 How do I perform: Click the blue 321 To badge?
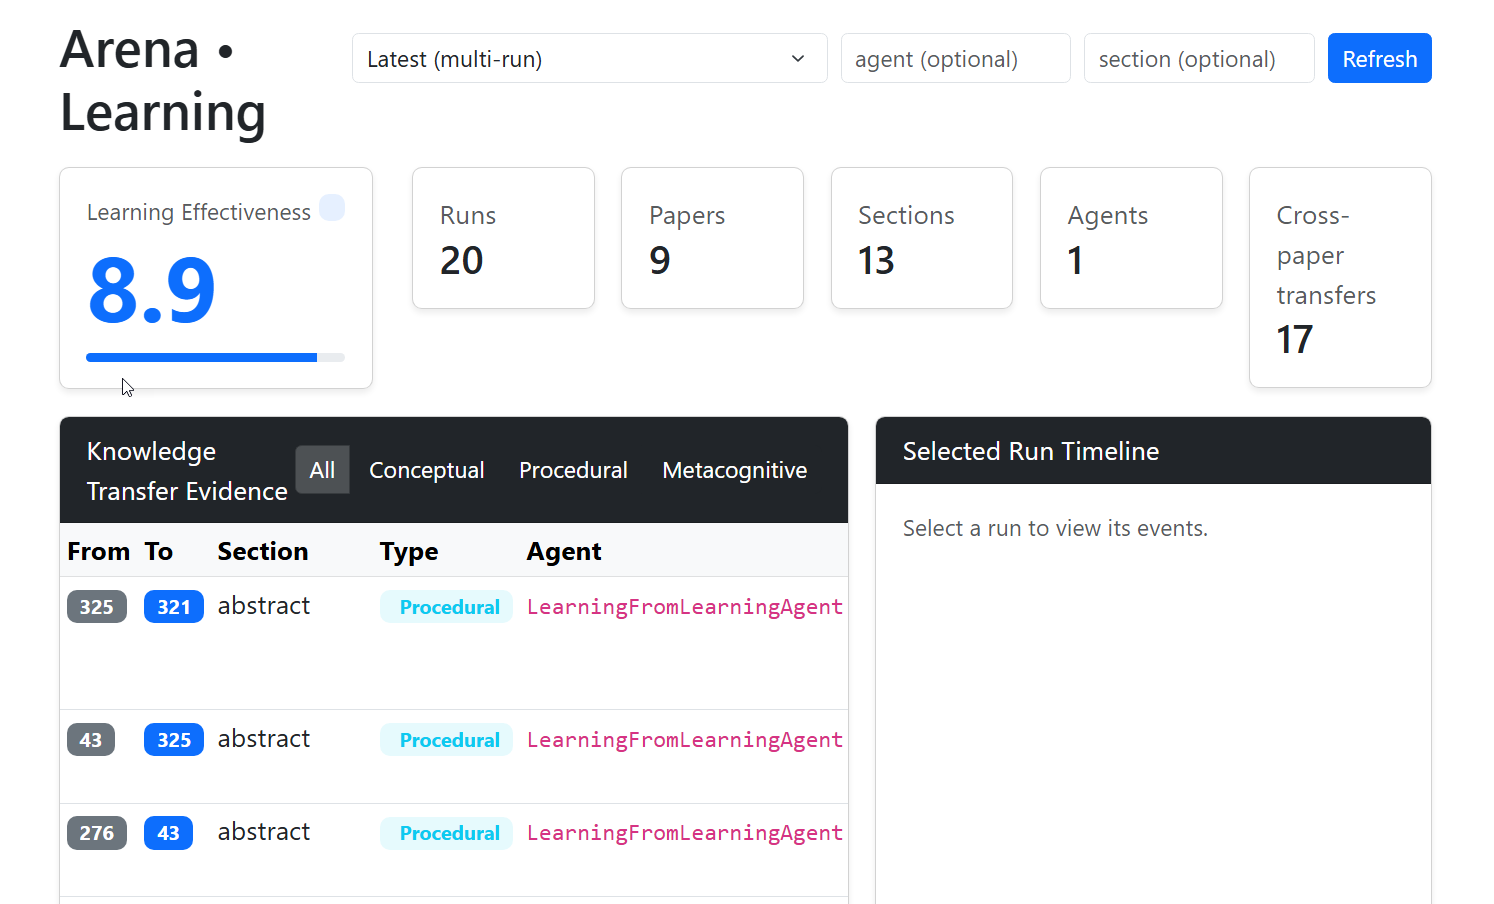pos(174,607)
